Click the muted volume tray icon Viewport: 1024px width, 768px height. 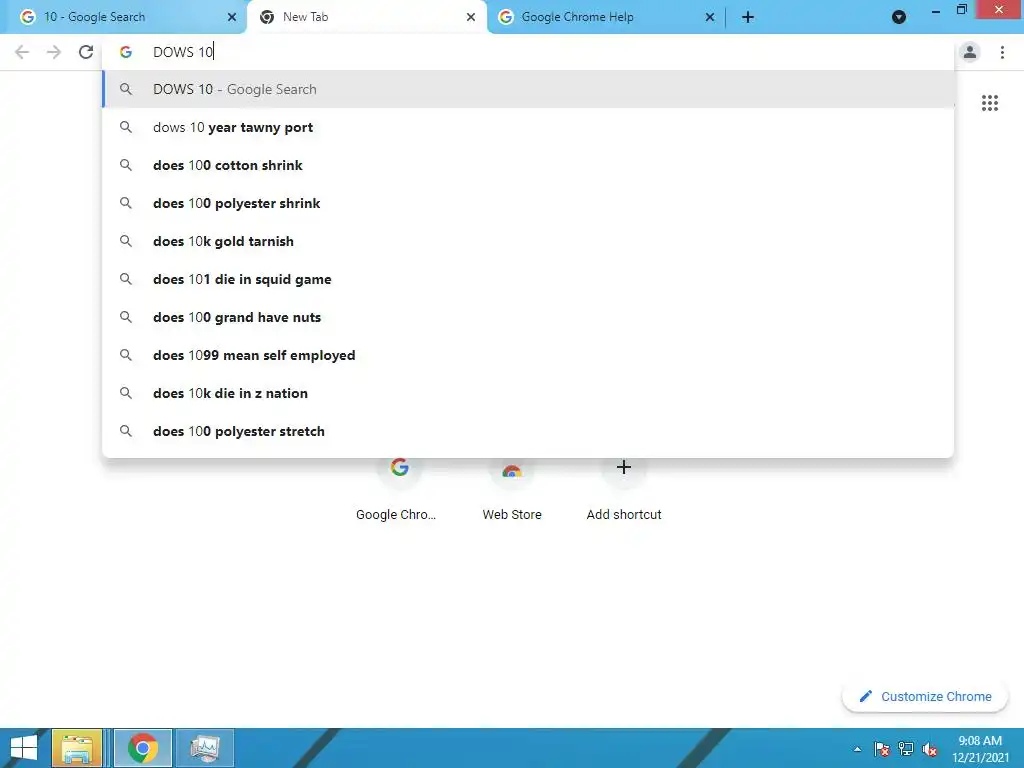point(930,749)
